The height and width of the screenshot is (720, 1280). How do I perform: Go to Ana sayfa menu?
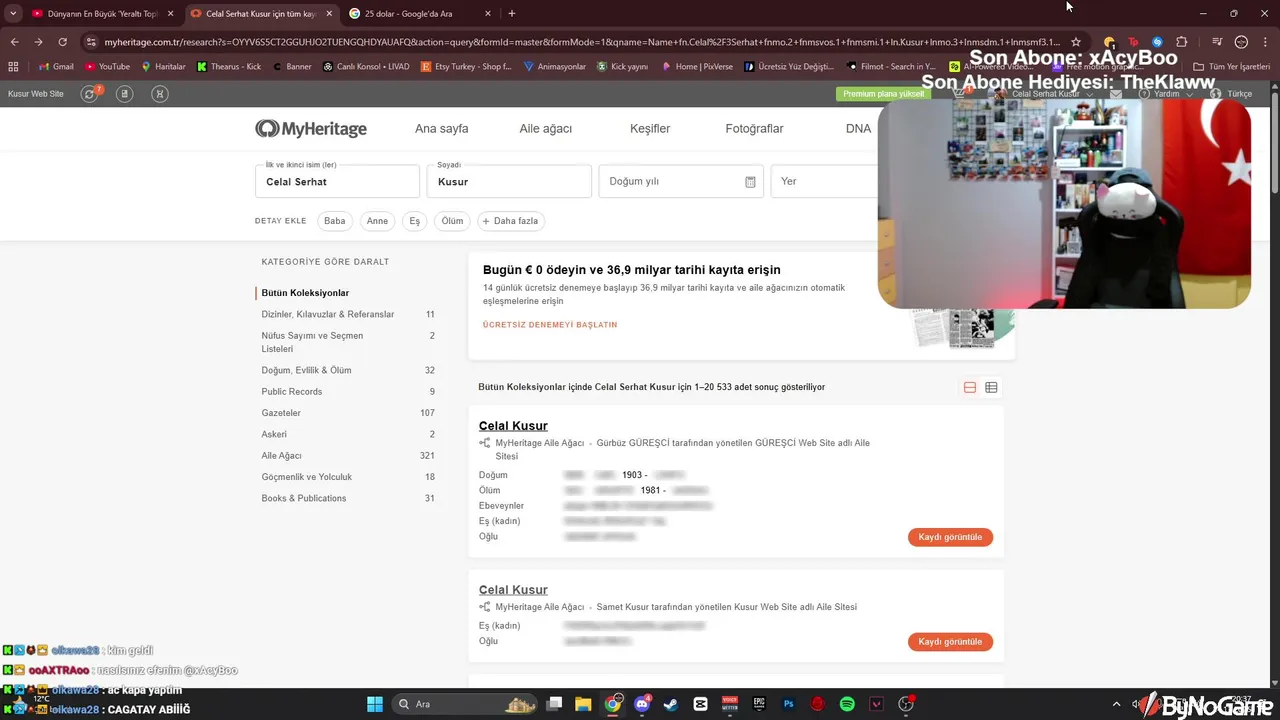(441, 129)
